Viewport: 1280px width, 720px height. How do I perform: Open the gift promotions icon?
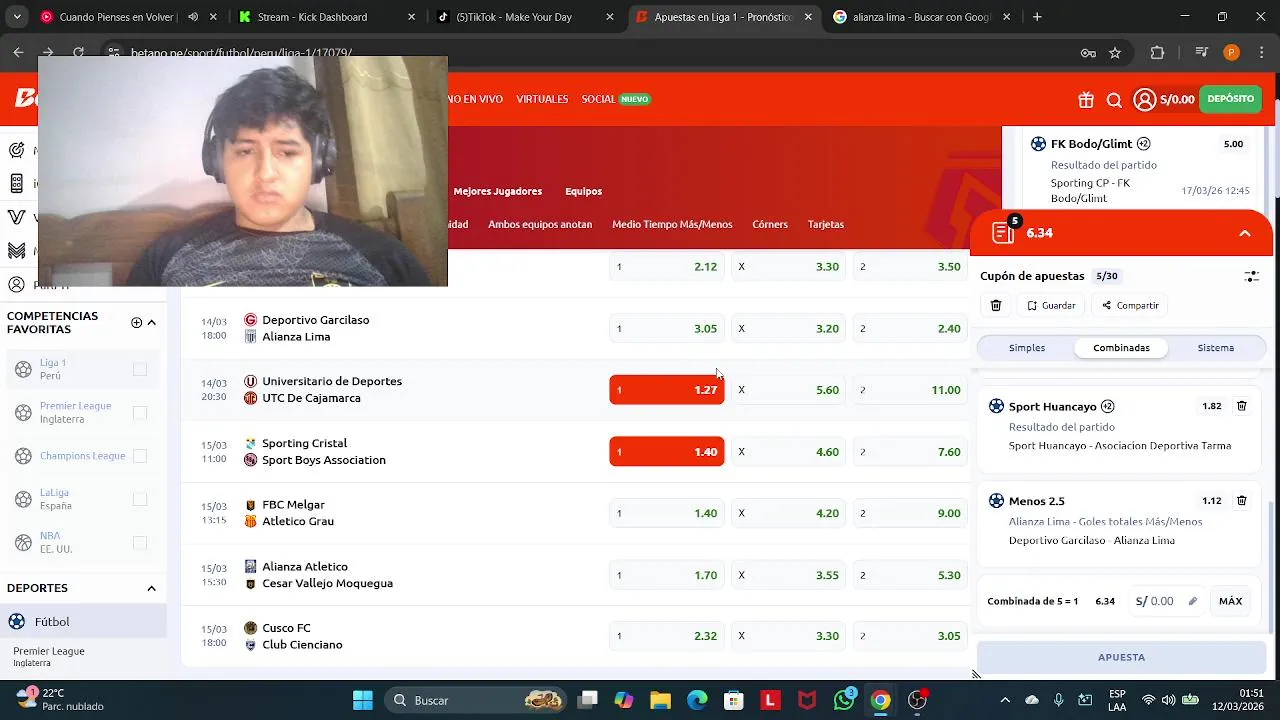[1086, 99]
